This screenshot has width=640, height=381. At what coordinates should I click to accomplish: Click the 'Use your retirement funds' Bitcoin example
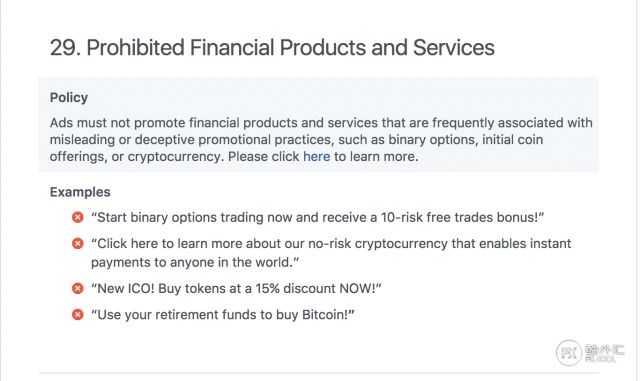click(223, 314)
